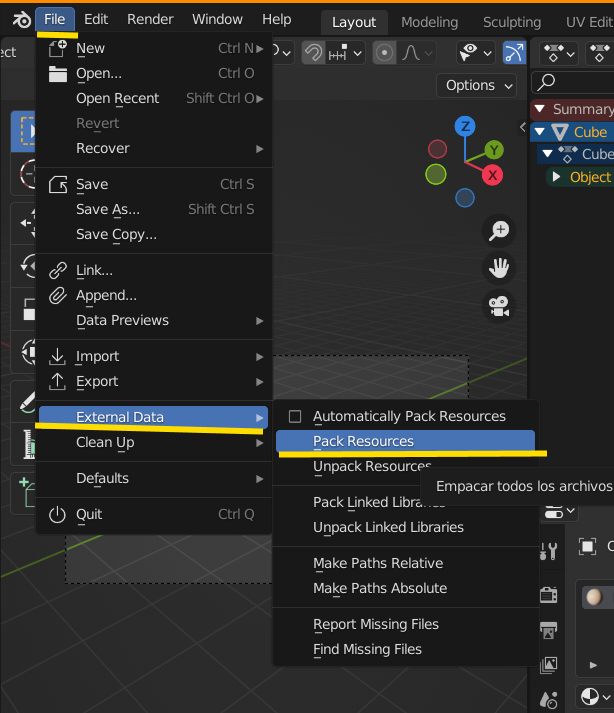Collapse the CubeAction row triangle
This screenshot has width=614, height=713.
click(548, 154)
